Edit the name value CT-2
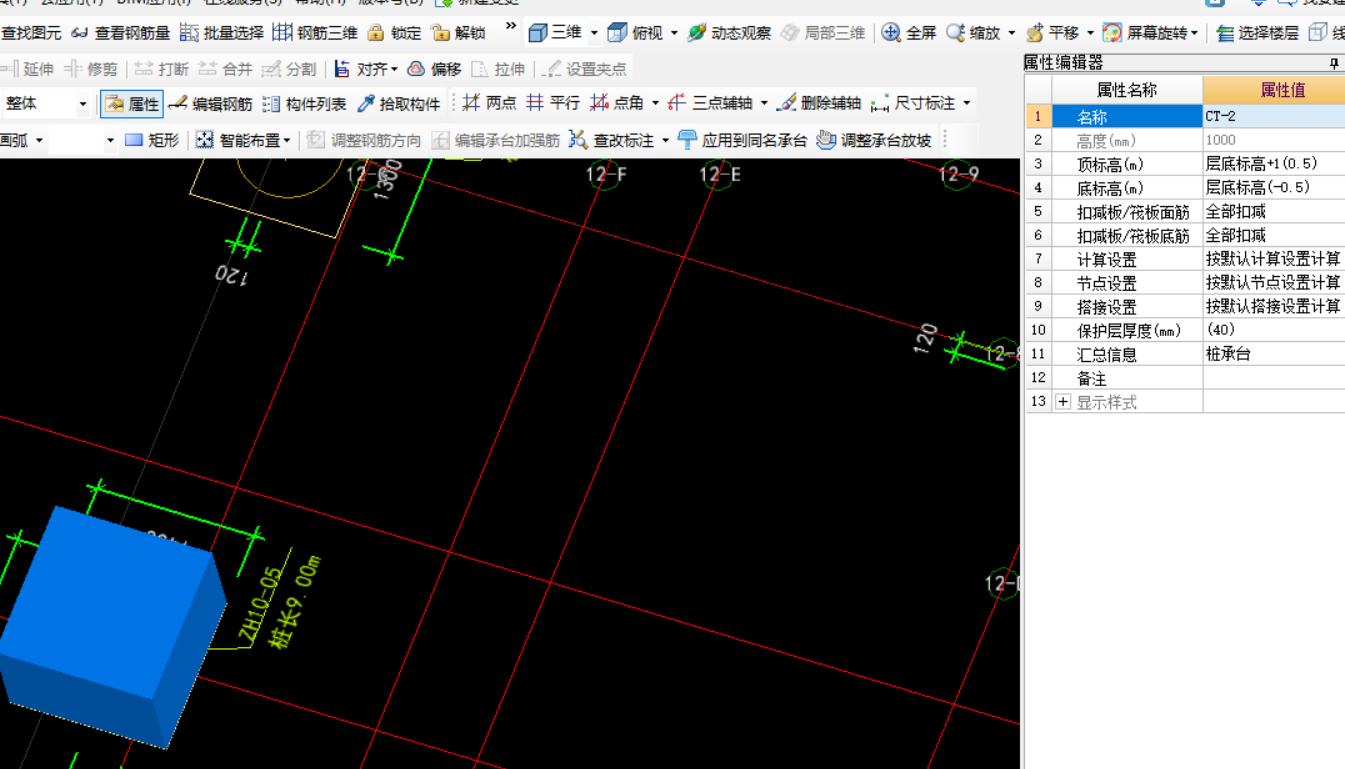This screenshot has width=1345, height=769. point(1274,116)
